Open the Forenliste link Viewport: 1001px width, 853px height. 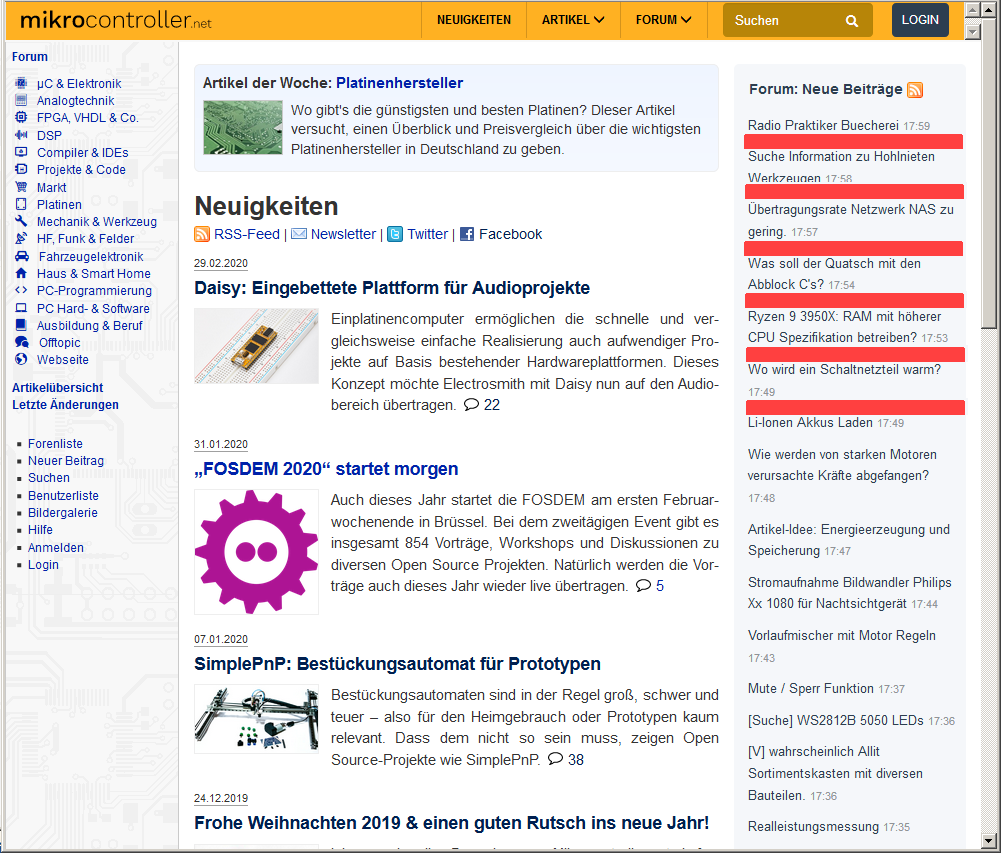[55, 444]
